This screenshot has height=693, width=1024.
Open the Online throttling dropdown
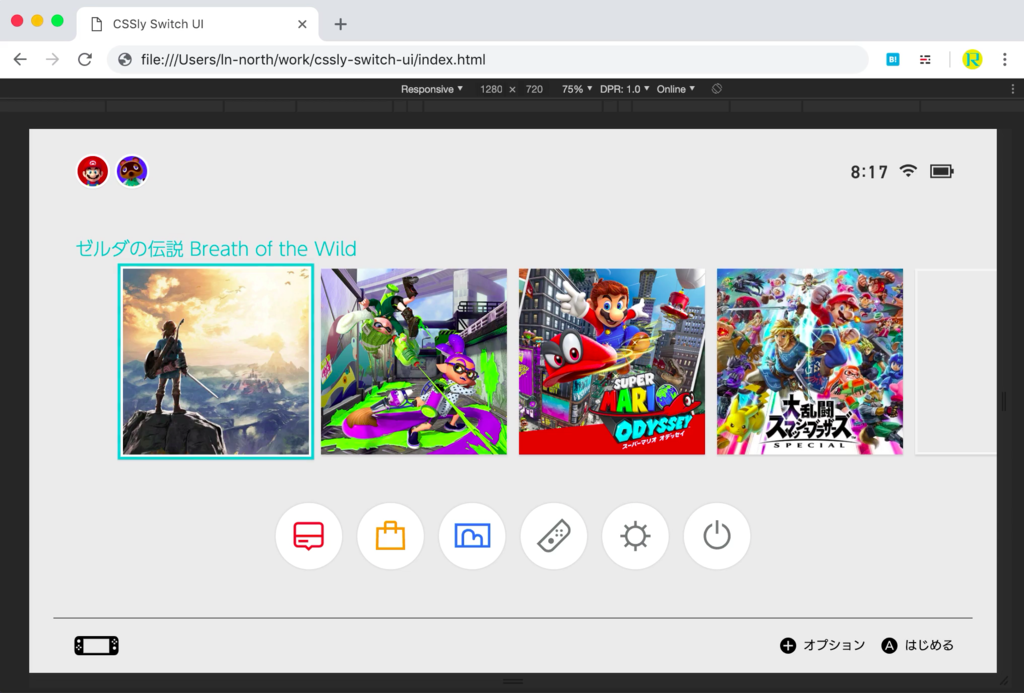click(x=676, y=89)
